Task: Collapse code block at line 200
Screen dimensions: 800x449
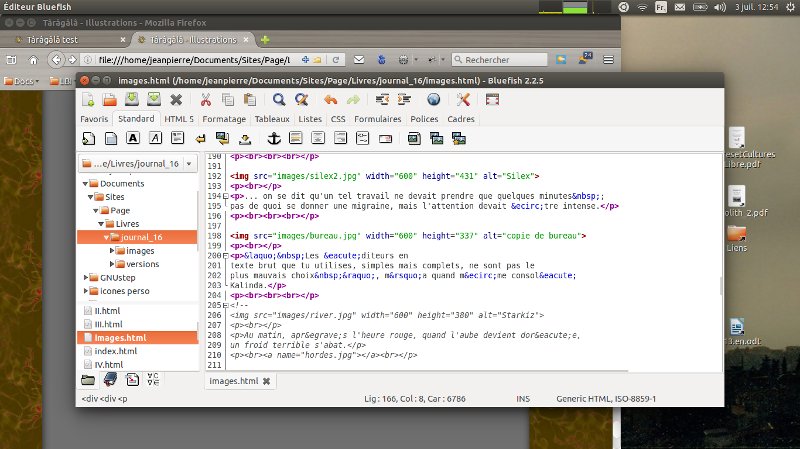Action: pos(226,256)
